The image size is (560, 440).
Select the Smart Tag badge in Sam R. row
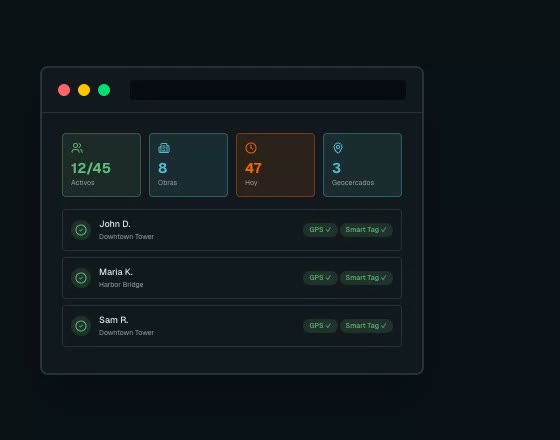coord(366,326)
